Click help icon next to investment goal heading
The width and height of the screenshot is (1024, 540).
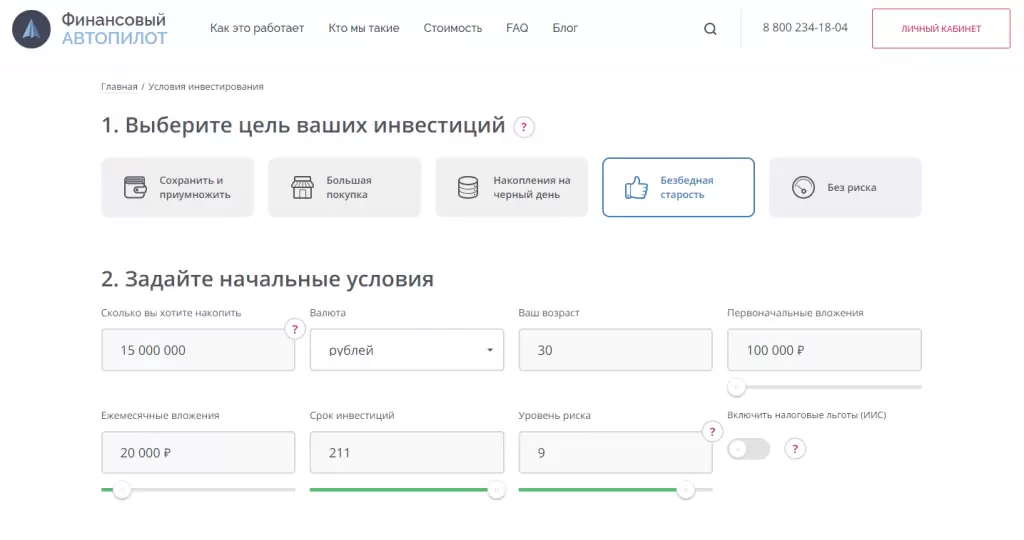(x=524, y=127)
